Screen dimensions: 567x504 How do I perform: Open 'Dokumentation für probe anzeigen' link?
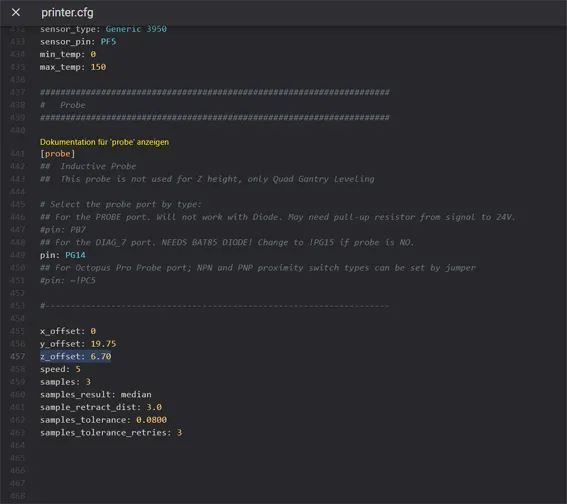(x=104, y=142)
